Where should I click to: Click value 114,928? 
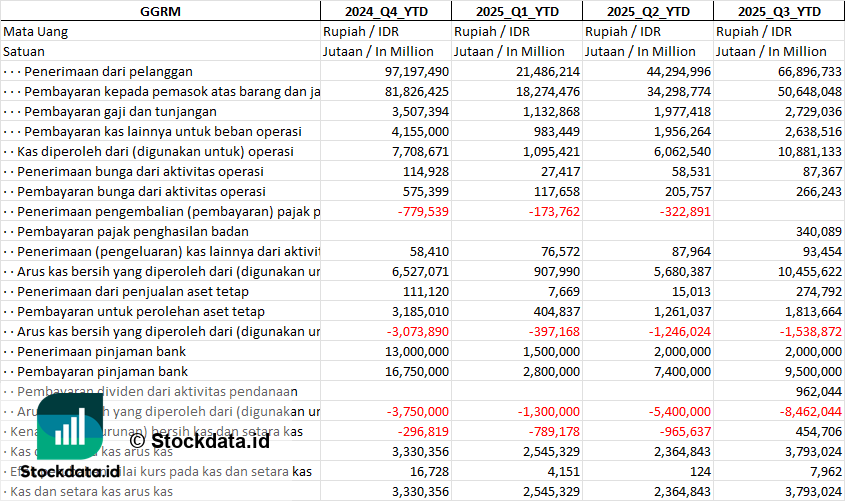click(426, 171)
